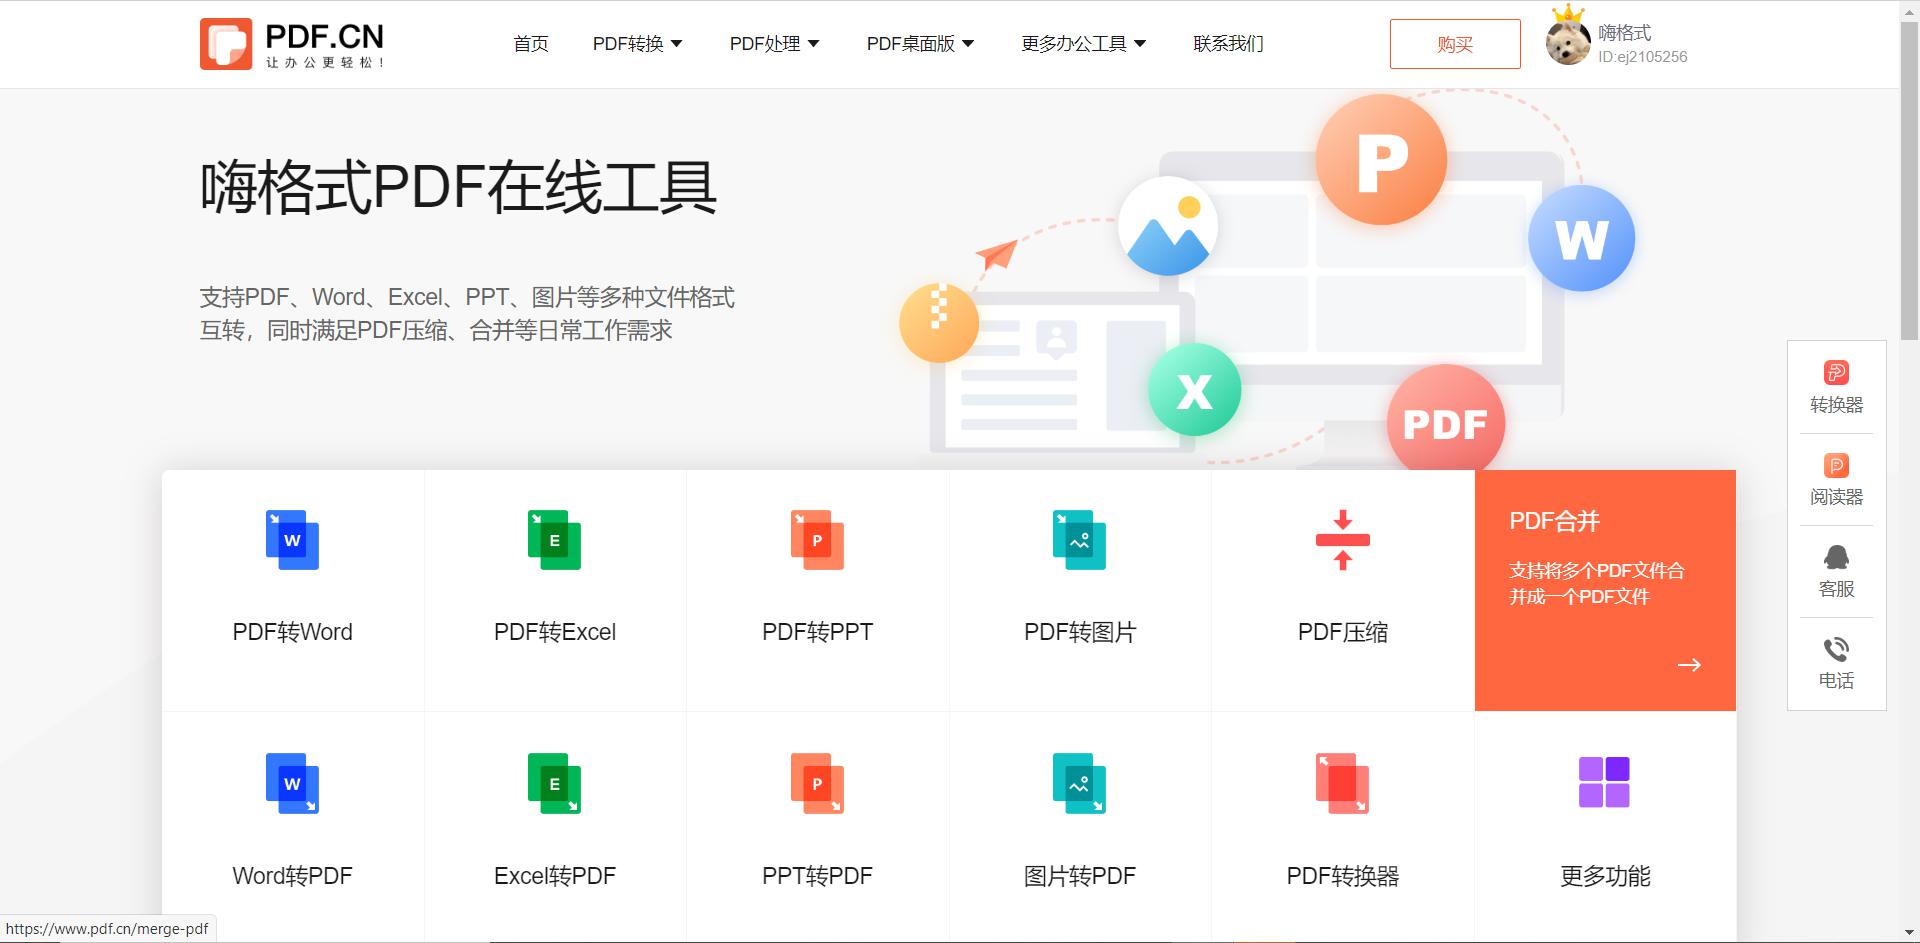Click the PDF转换器 label

pos(1342,876)
